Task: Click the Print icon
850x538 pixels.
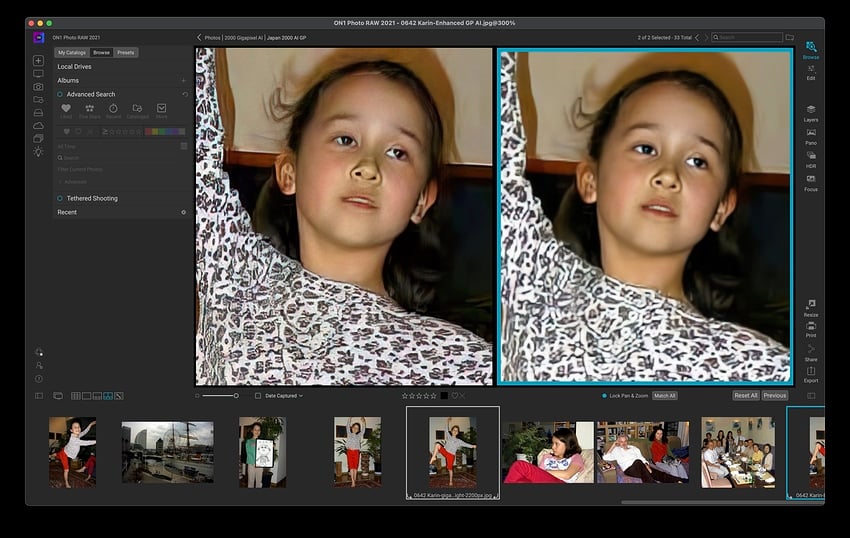Action: pos(811,326)
